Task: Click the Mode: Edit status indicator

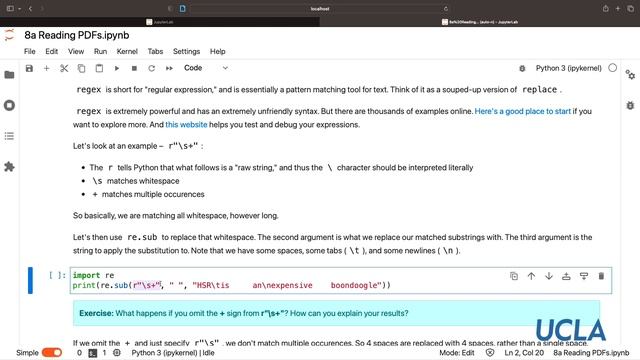Action: (x=456, y=353)
